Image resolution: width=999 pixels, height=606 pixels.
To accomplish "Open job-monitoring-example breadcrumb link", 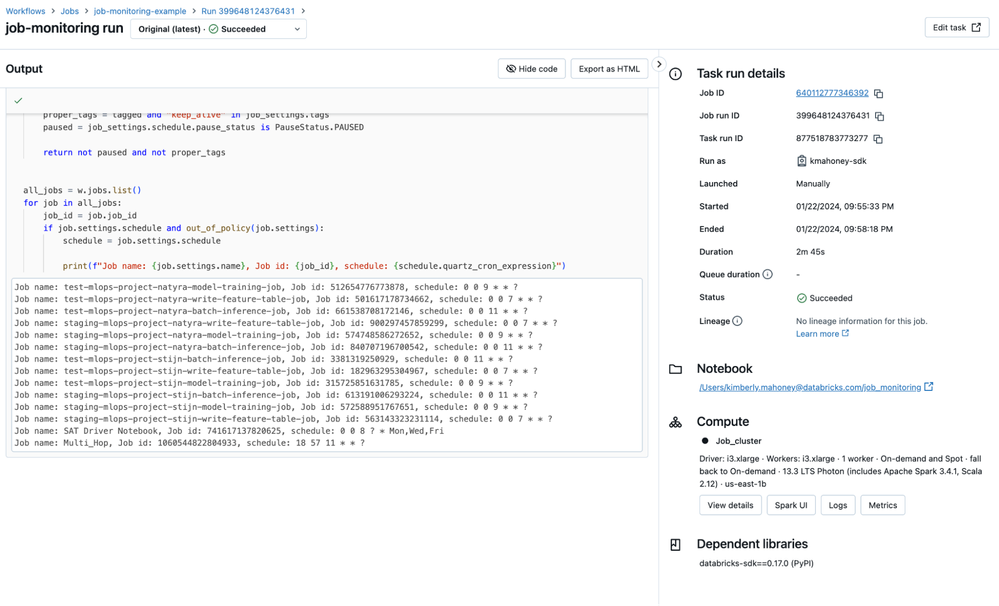I will (x=140, y=11).
